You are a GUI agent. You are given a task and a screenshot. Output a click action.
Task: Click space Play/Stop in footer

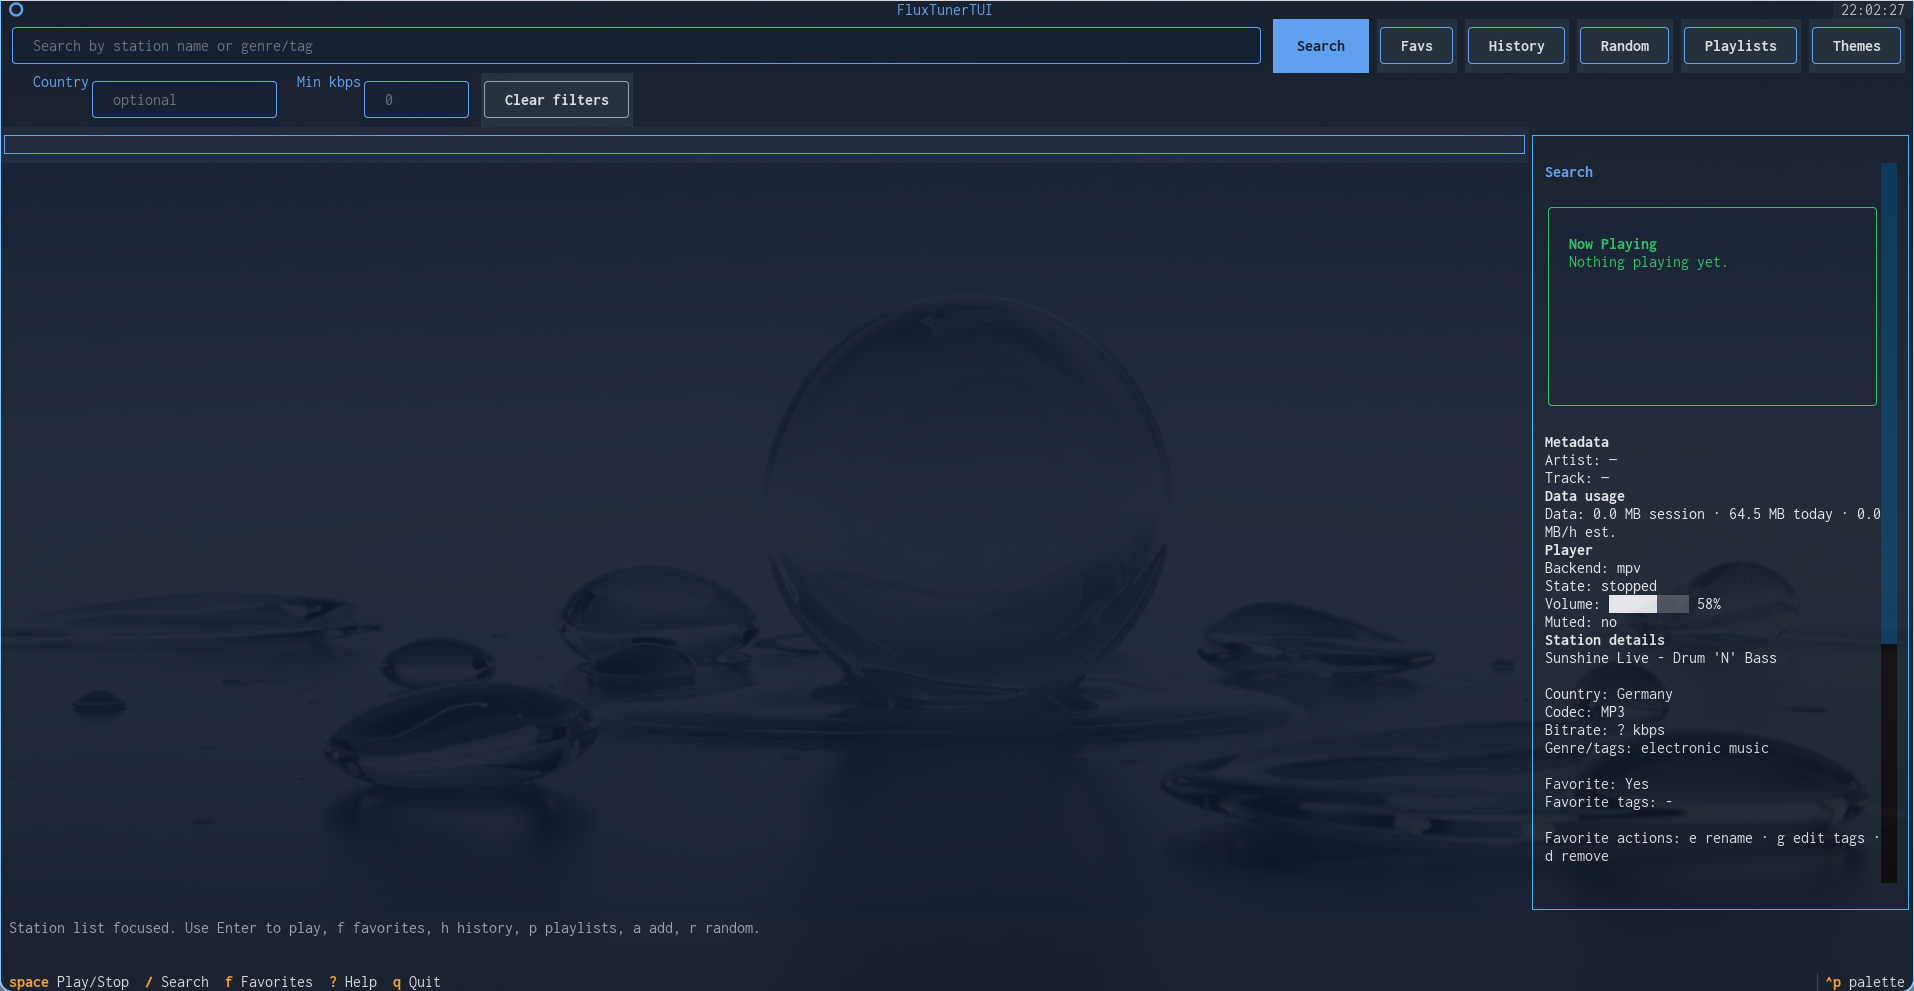point(69,982)
